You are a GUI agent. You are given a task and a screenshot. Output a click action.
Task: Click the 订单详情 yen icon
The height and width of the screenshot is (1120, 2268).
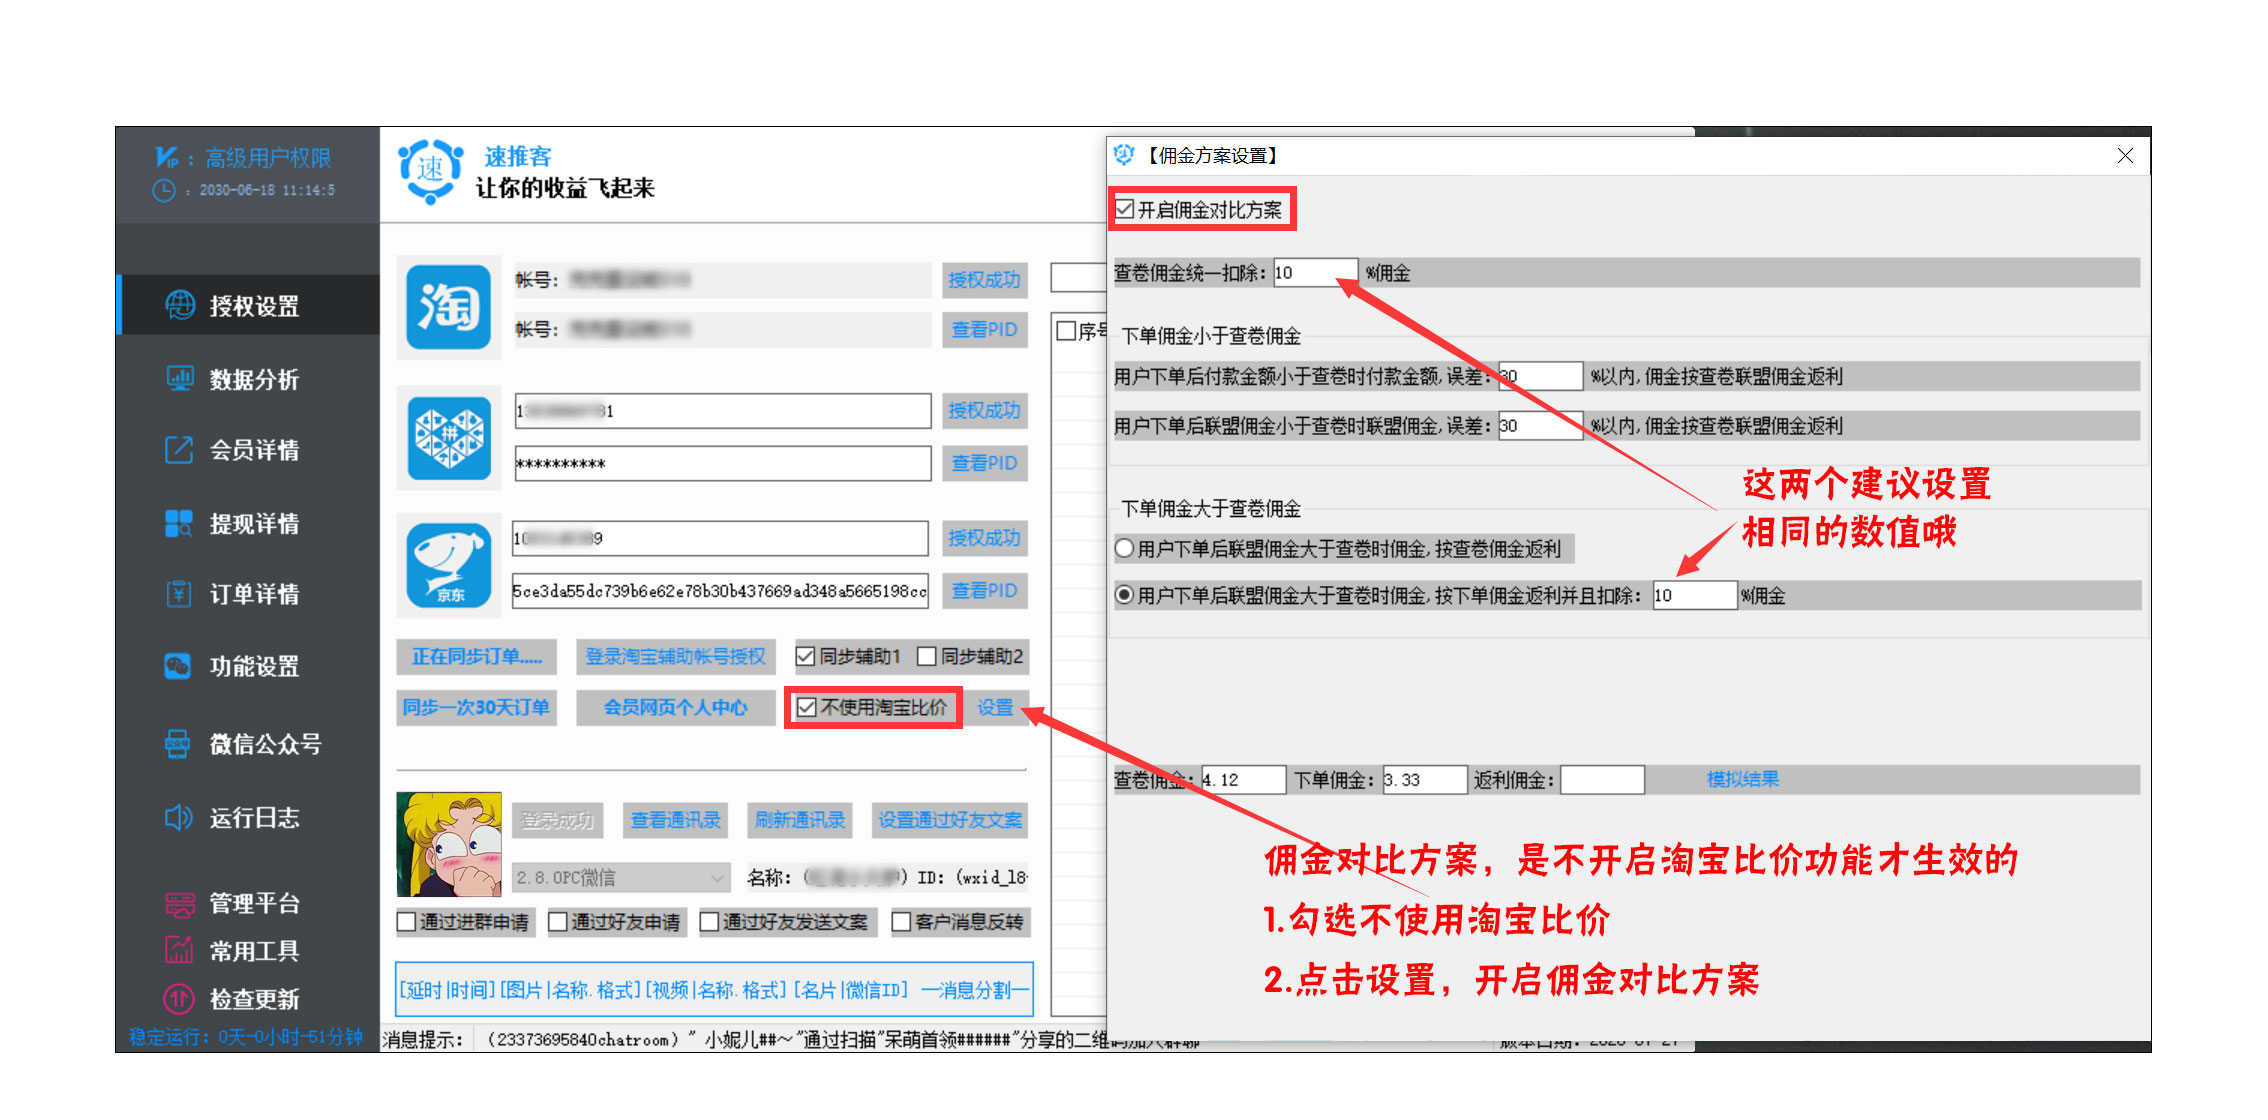(x=179, y=594)
